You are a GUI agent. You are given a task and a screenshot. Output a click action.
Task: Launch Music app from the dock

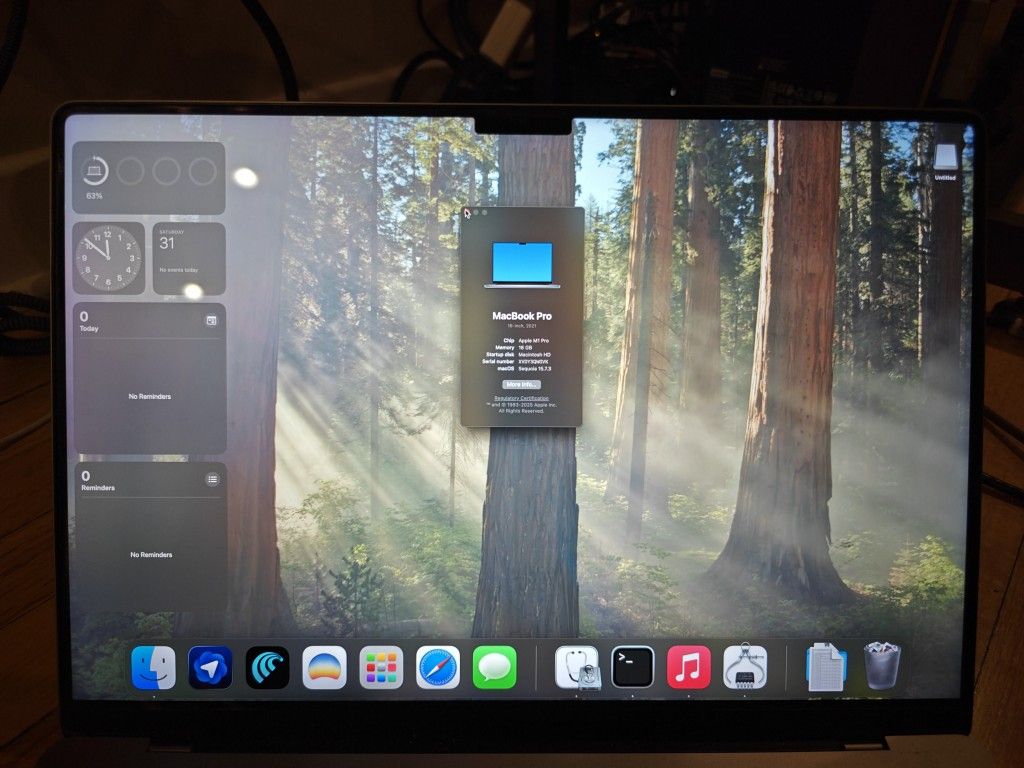tap(688, 667)
